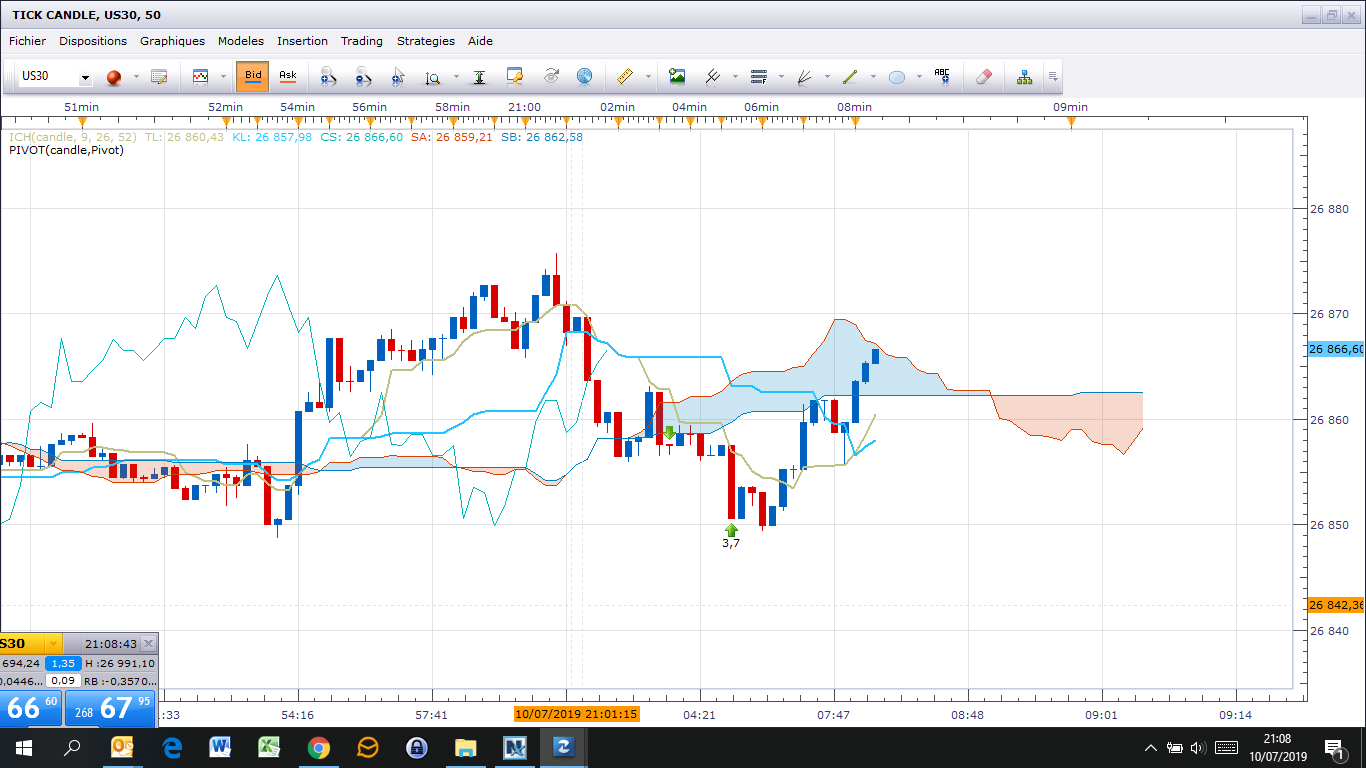Open the Strategies menu
Viewport: 1366px width, 768px height.
click(426, 41)
